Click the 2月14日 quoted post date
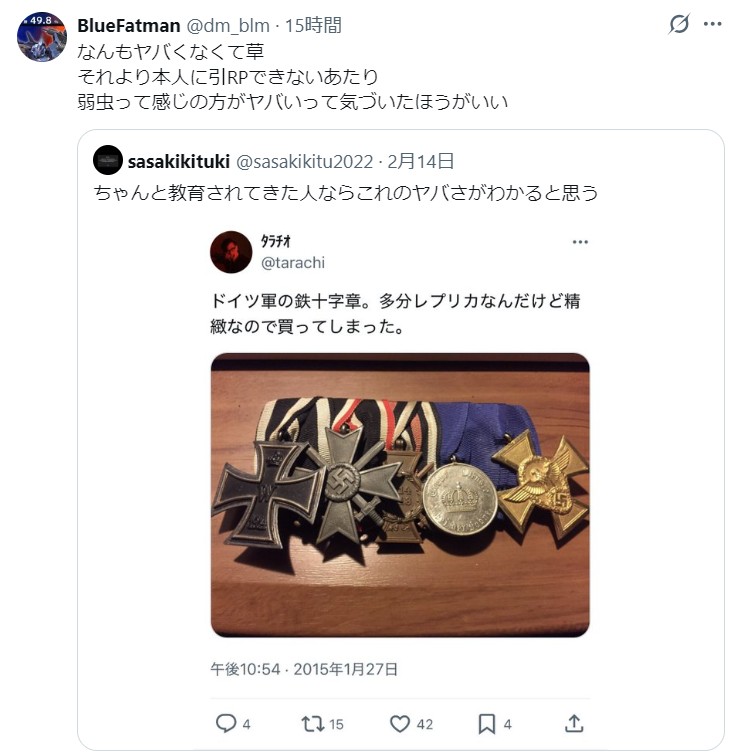This screenshot has width=743, height=755. click(420, 161)
